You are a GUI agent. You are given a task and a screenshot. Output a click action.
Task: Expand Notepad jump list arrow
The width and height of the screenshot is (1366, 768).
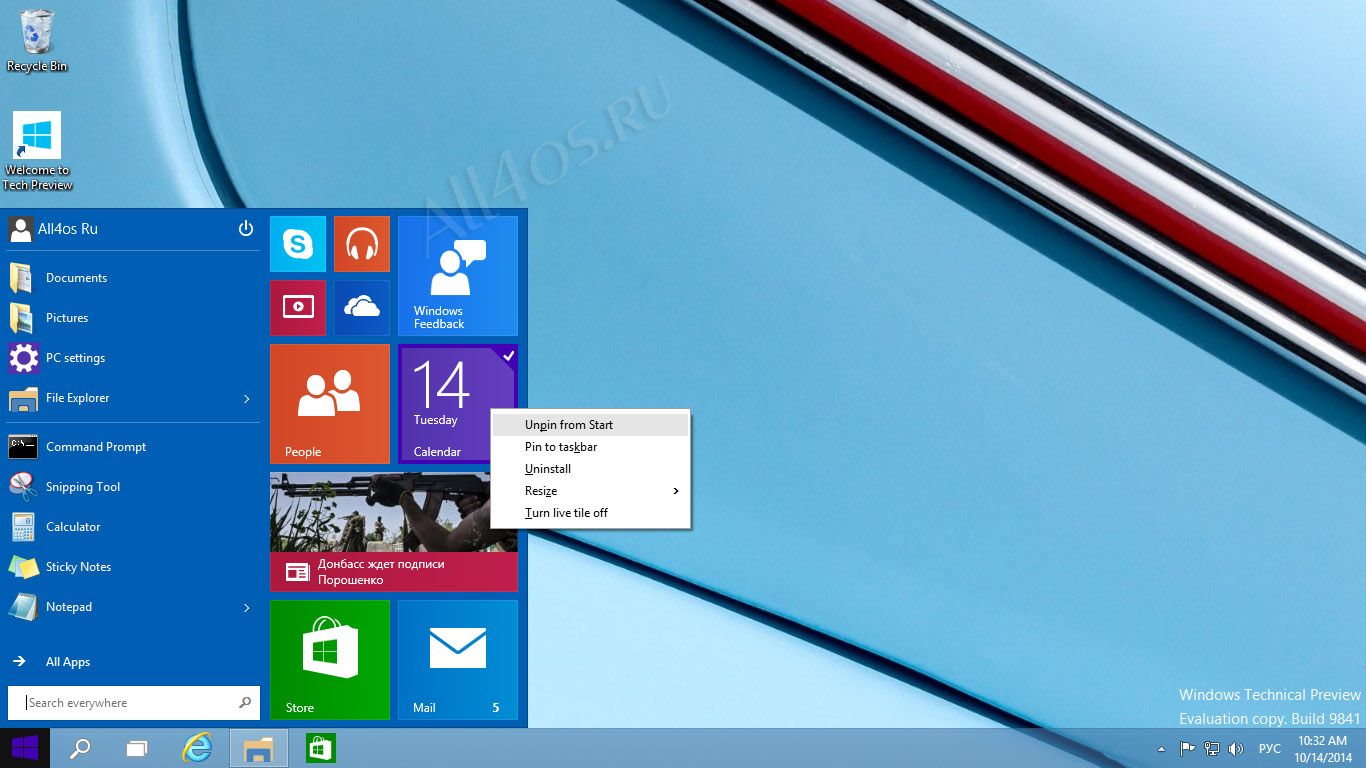247,608
